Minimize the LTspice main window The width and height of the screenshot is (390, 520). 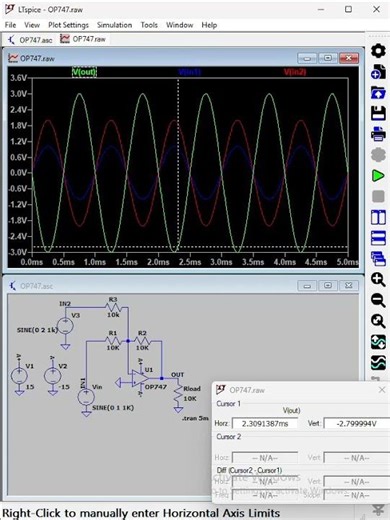pyautogui.click(x=321, y=9)
